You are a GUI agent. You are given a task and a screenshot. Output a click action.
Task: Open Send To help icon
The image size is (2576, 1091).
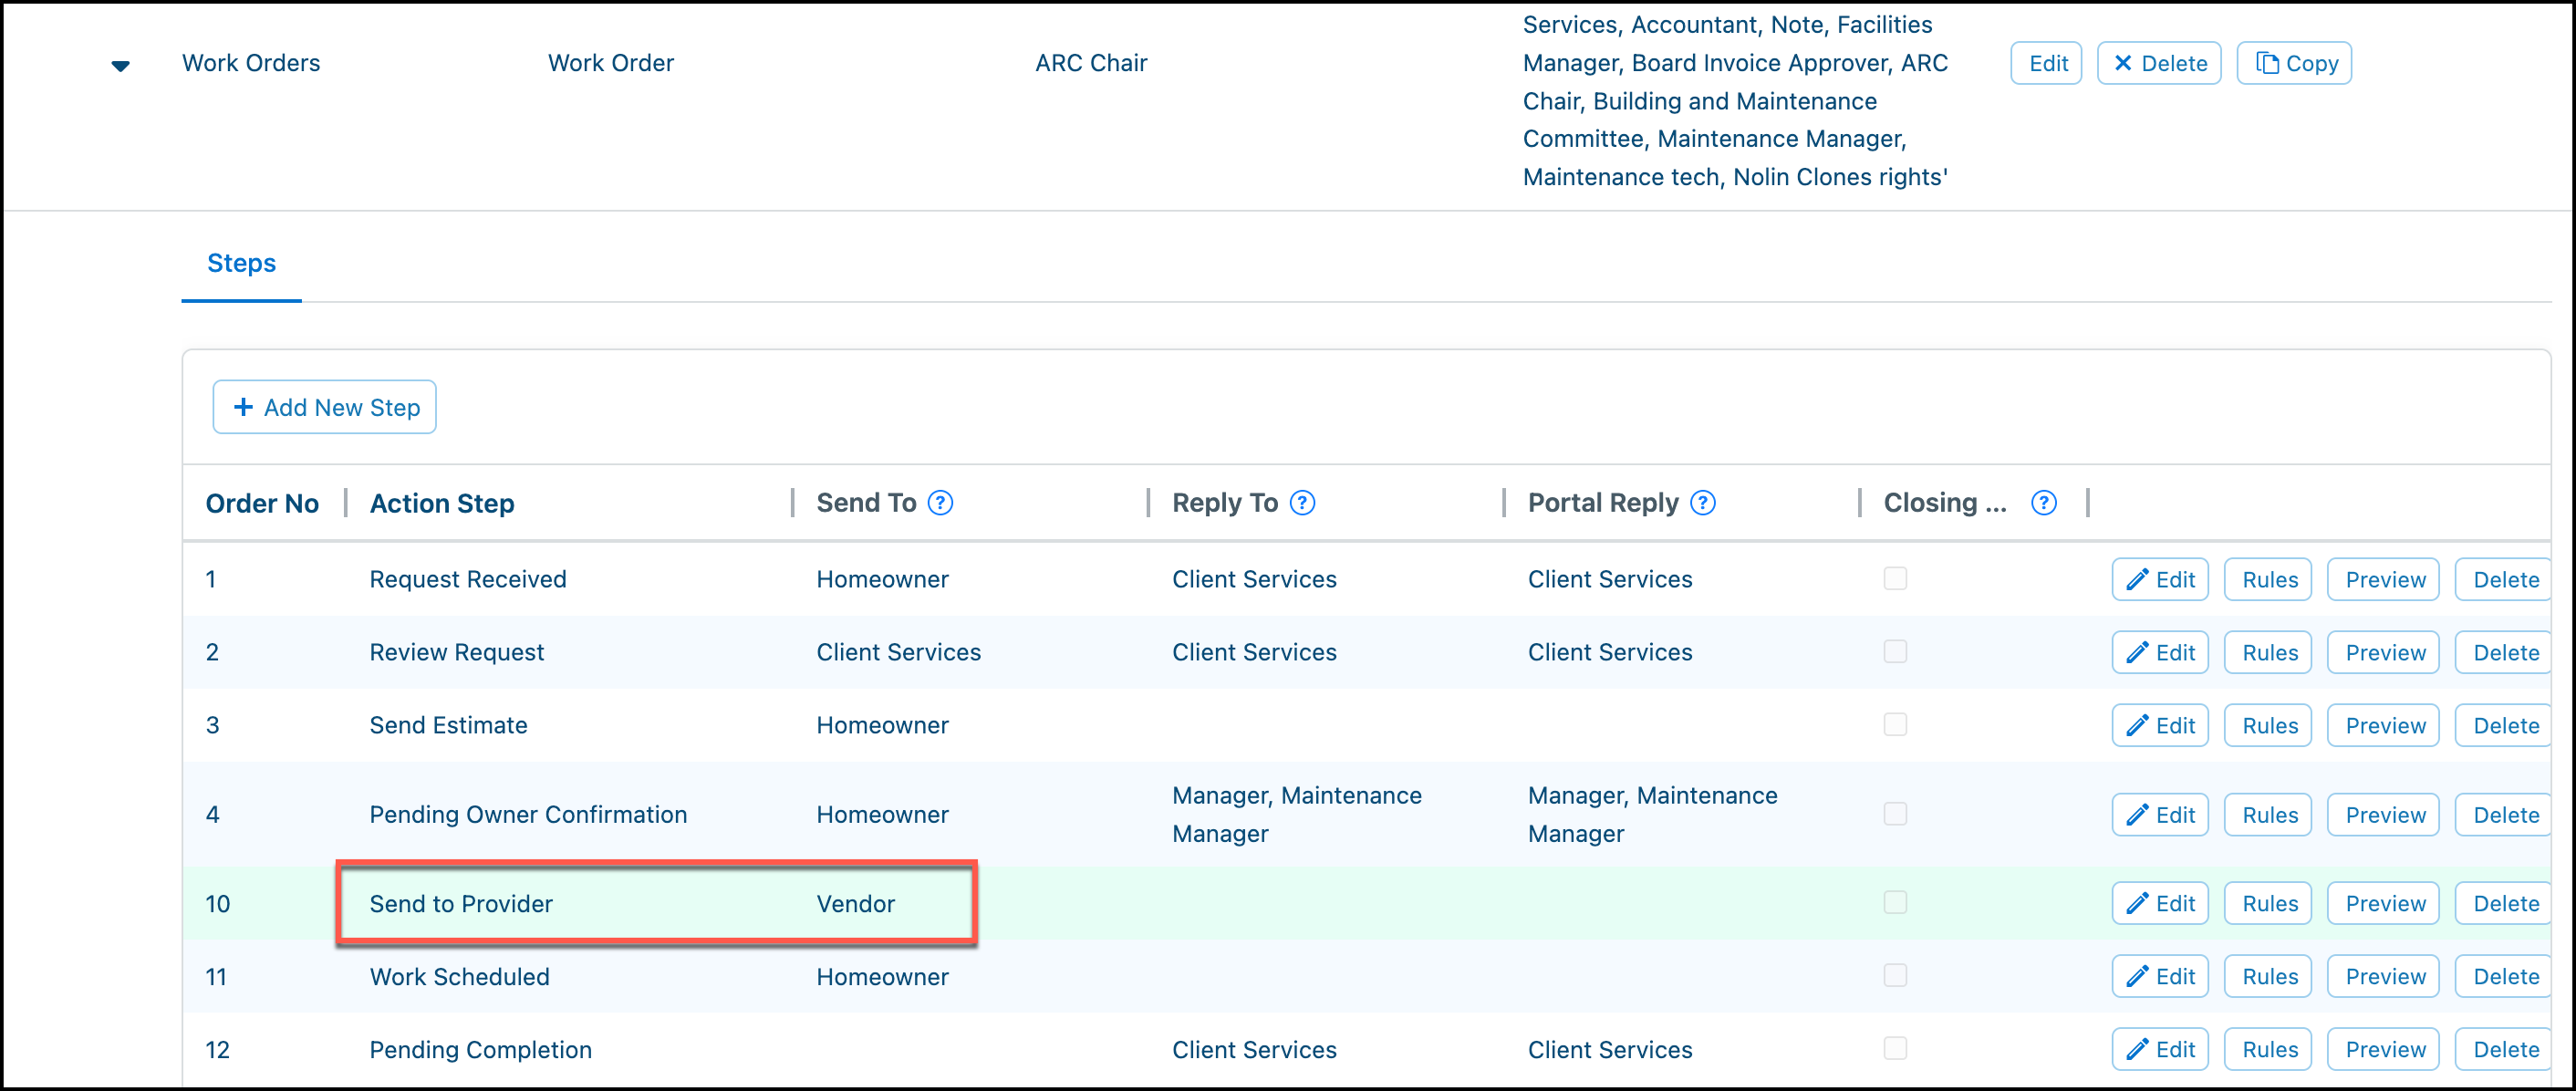point(940,503)
